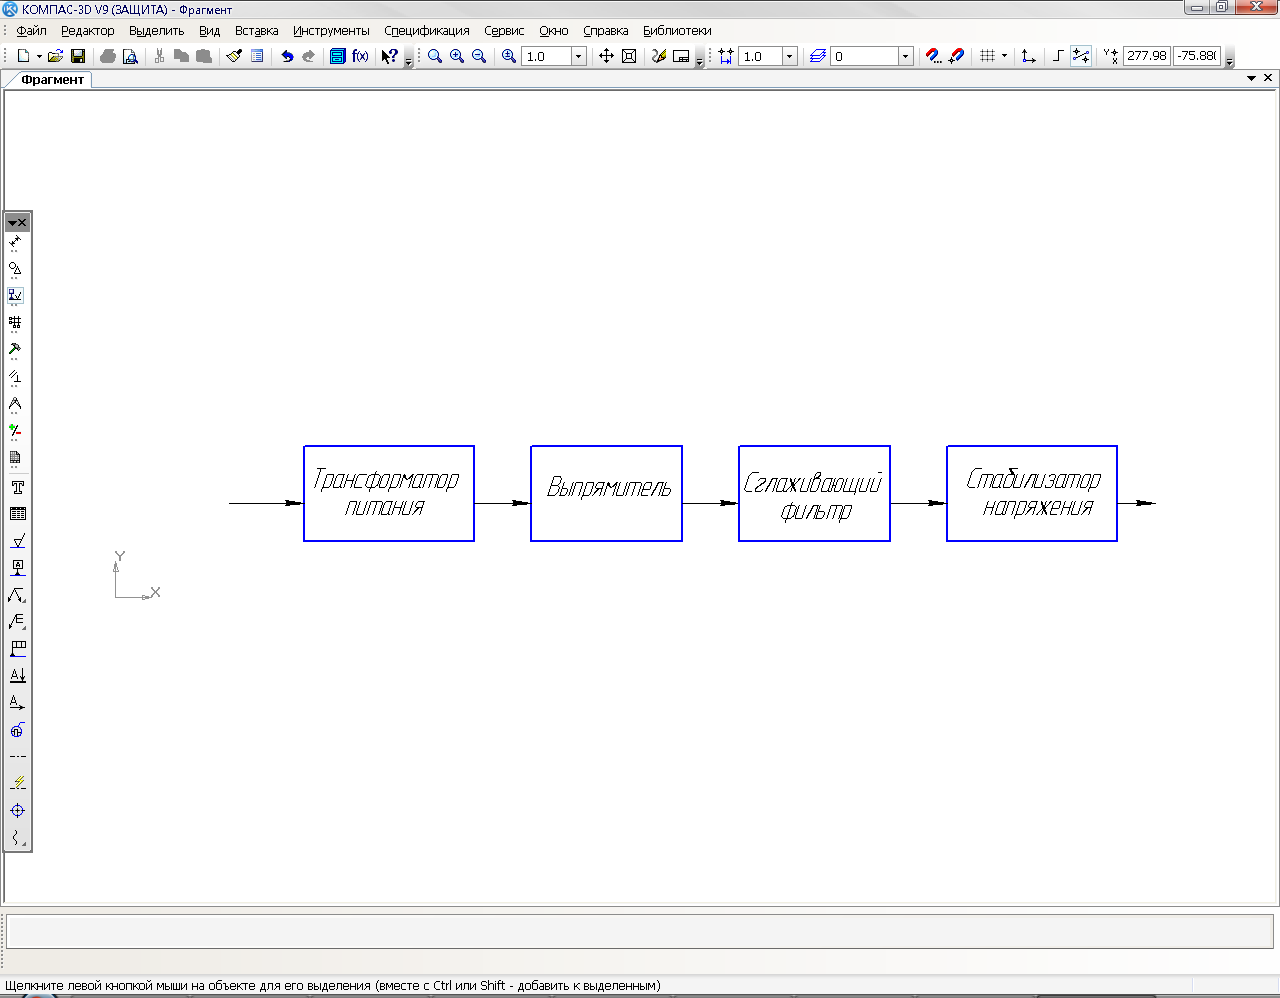Expand the layer number dropdown
The width and height of the screenshot is (1280, 998).
coord(905,56)
